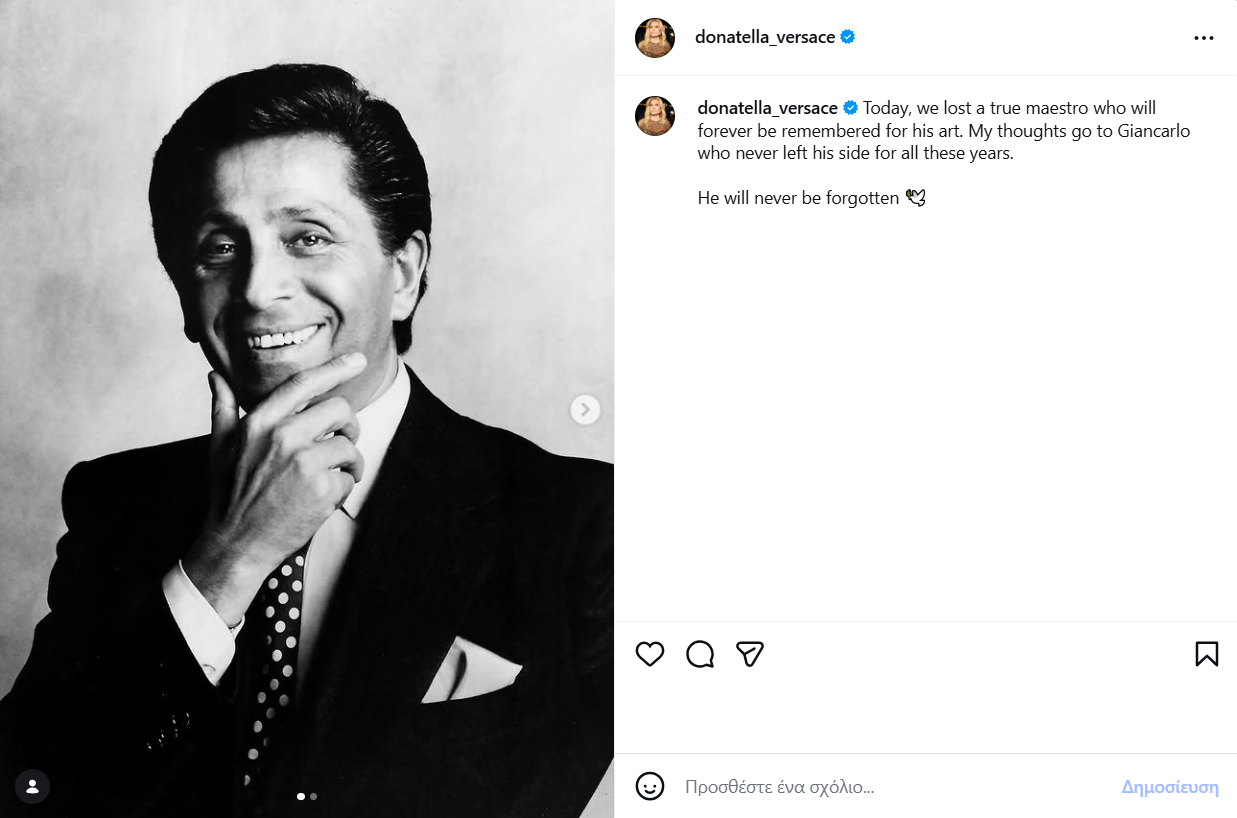Click the profile avatar beside the caption
This screenshot has height=818, width=1237.
click(655, 116)
